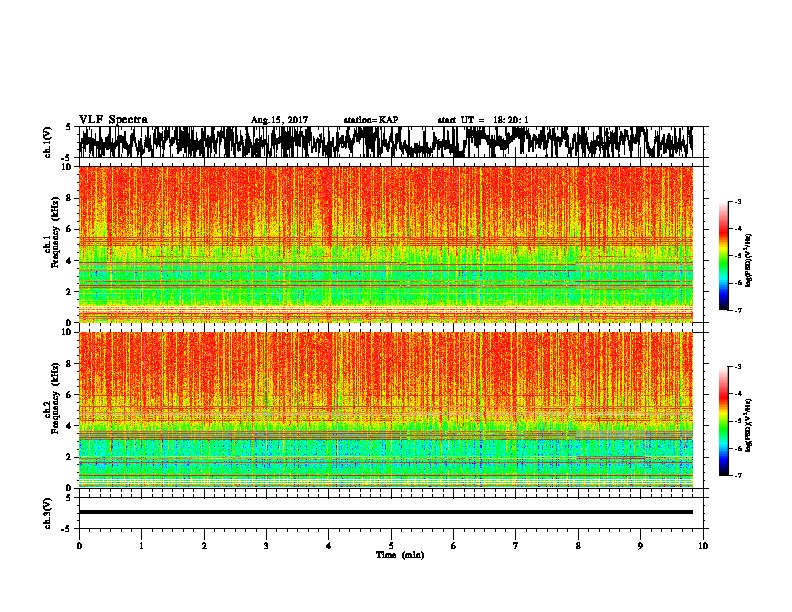Click time axis tick label "8"
Image resolution: width=792 pixels, height=612 pixels.
(578, 546)
